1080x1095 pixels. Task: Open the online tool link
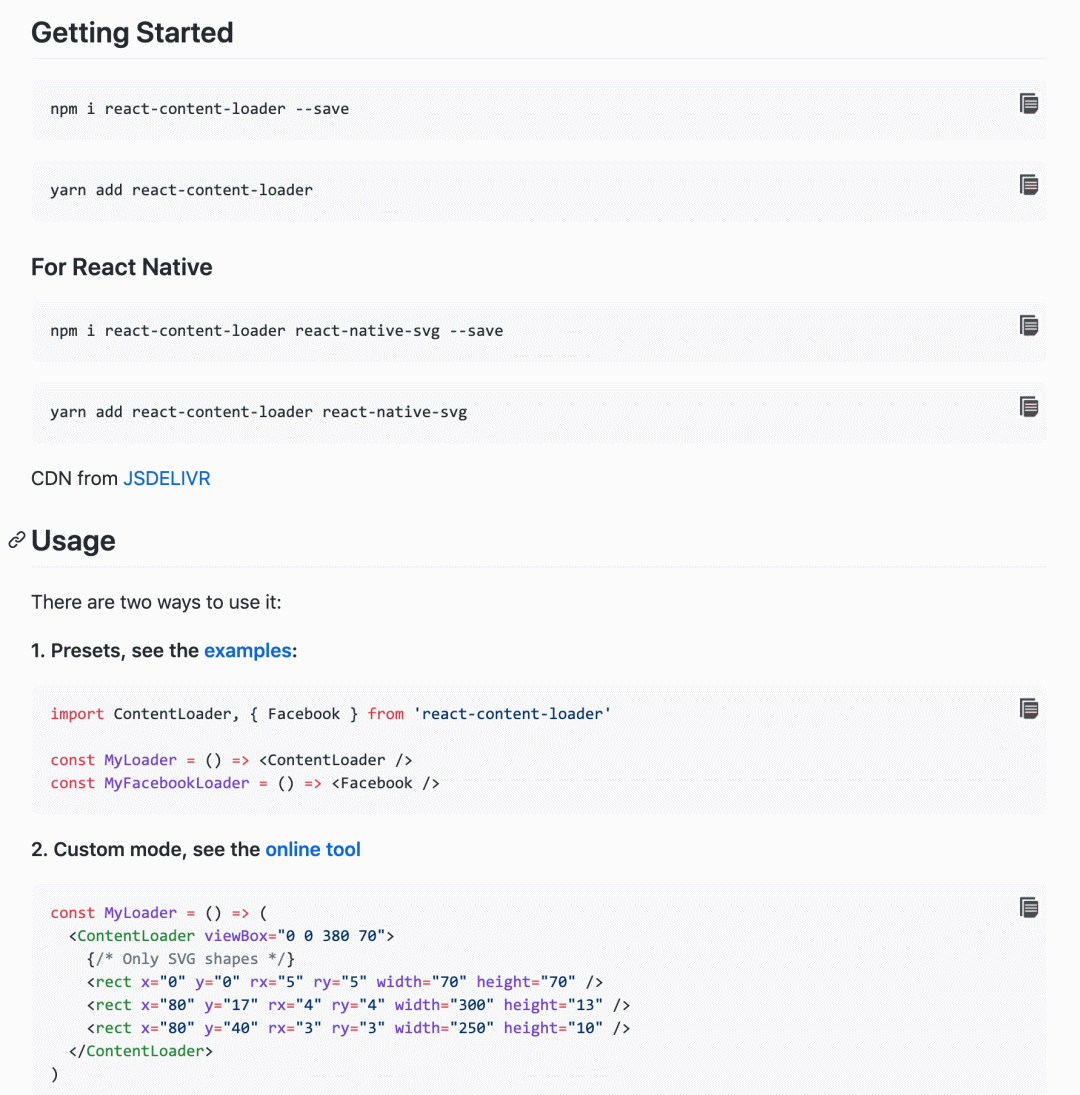(312, 850)
